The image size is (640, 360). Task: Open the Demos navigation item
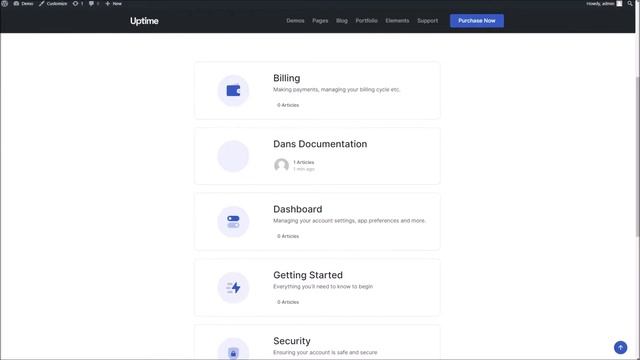click(295, 20)
